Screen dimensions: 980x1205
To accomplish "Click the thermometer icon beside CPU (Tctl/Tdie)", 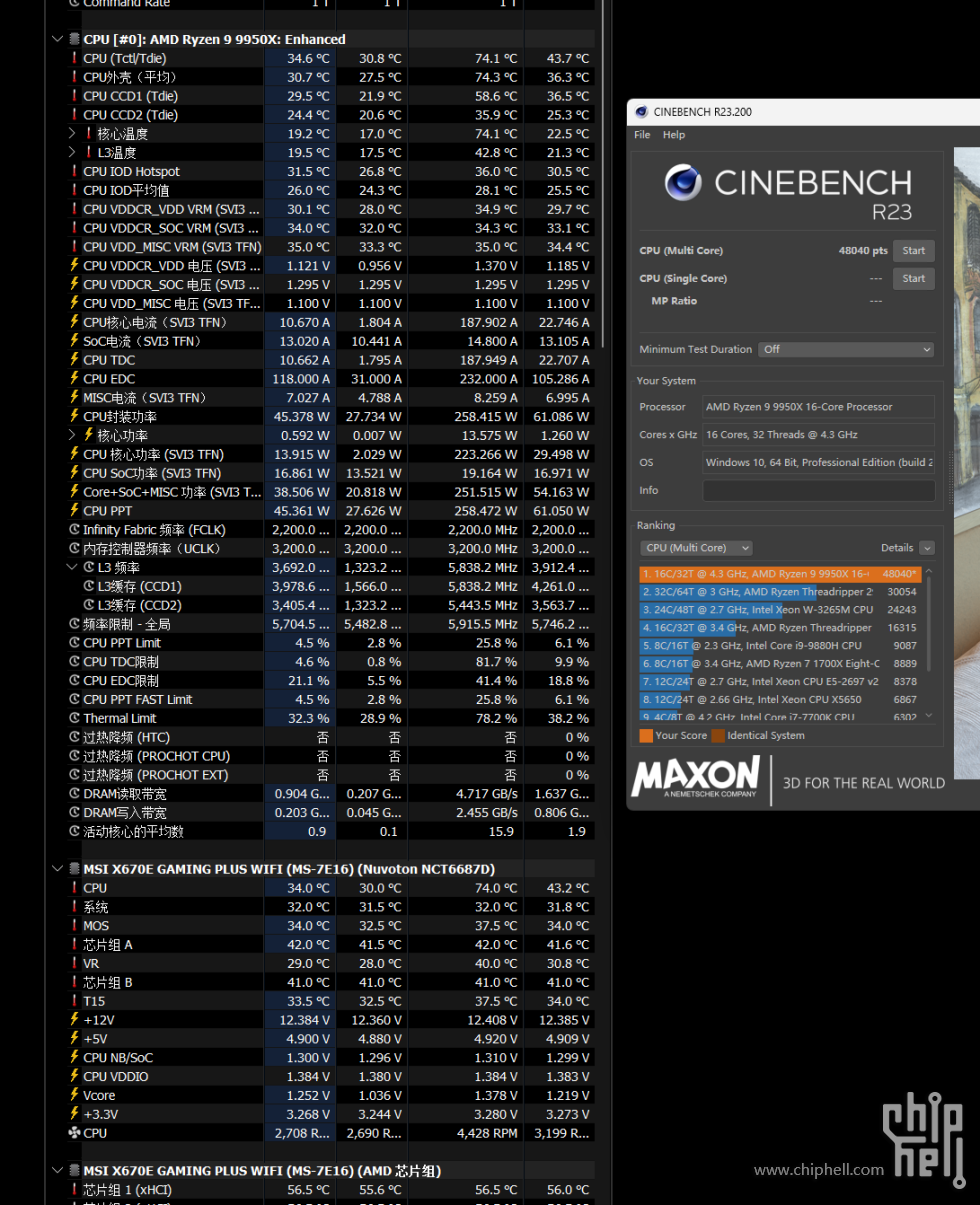I will point(74,58).
